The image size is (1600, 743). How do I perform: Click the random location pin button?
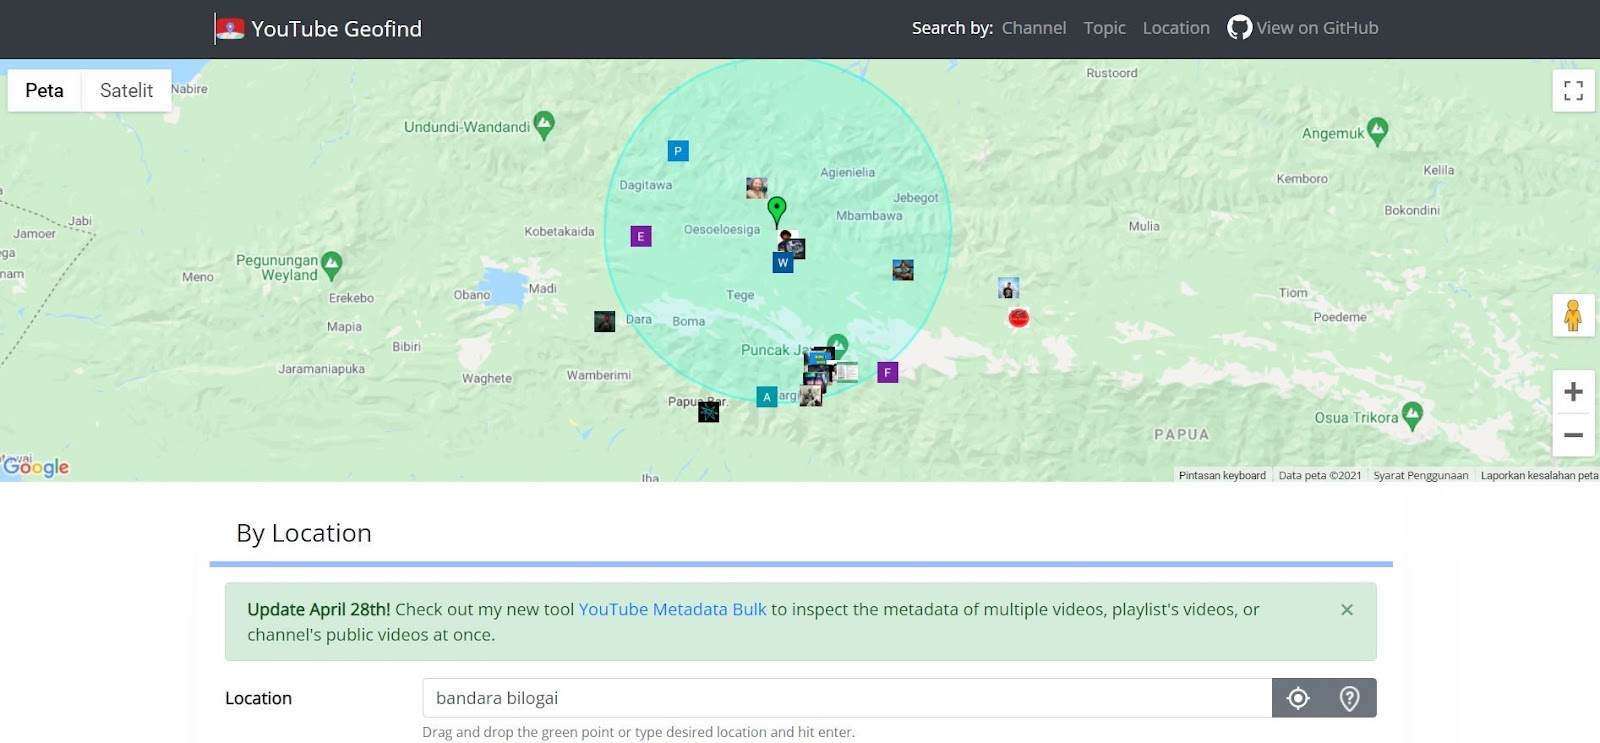(1350, 698)
